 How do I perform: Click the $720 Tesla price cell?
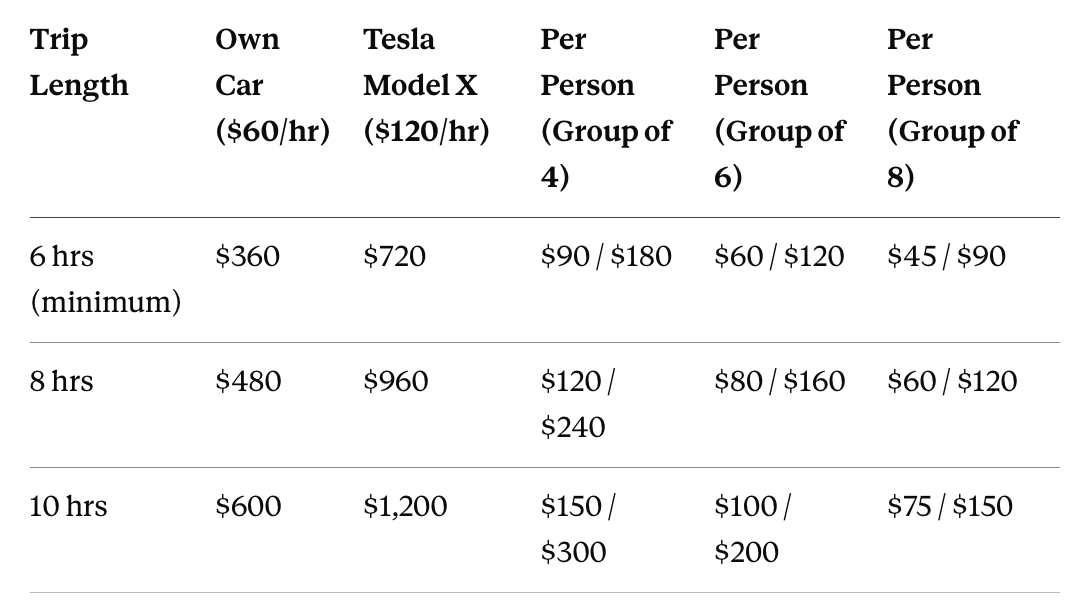(394, 257)
